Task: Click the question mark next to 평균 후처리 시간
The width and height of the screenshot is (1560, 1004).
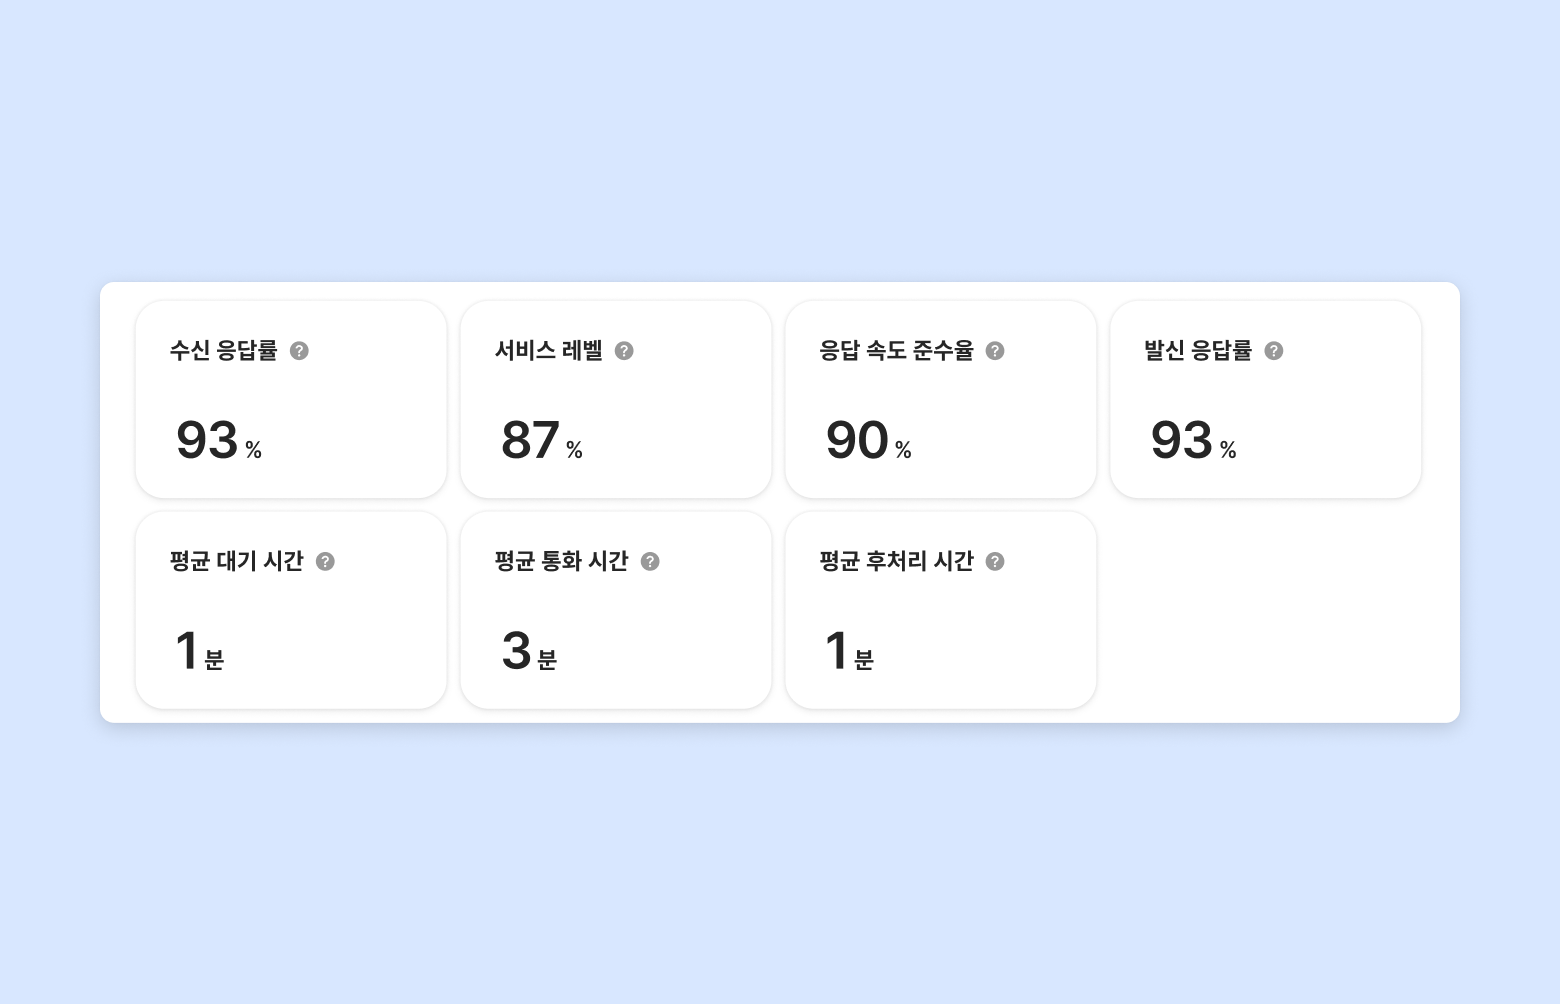Action: tap(995, 562)
